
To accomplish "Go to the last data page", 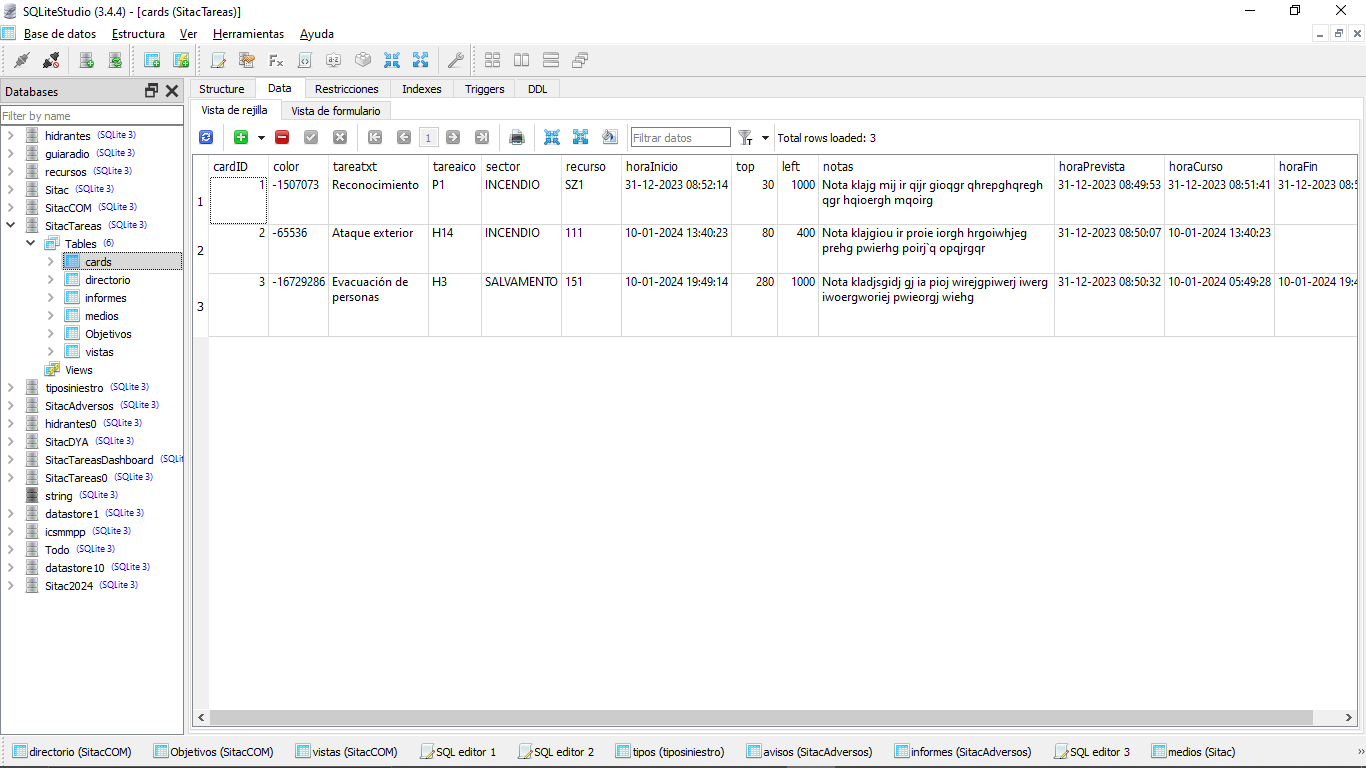I will pos(482,137).
